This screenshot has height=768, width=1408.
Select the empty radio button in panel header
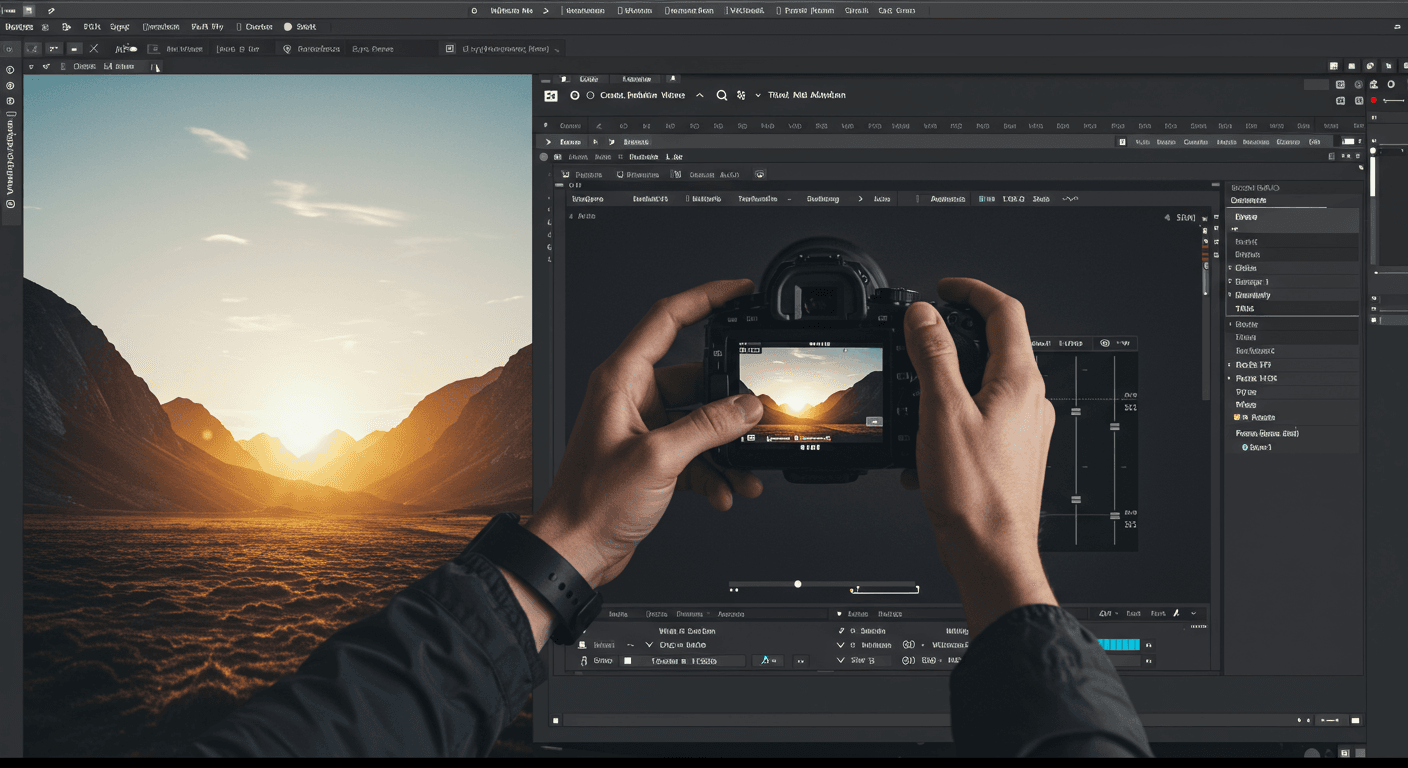pyautogui.click(x=590, y=95)
